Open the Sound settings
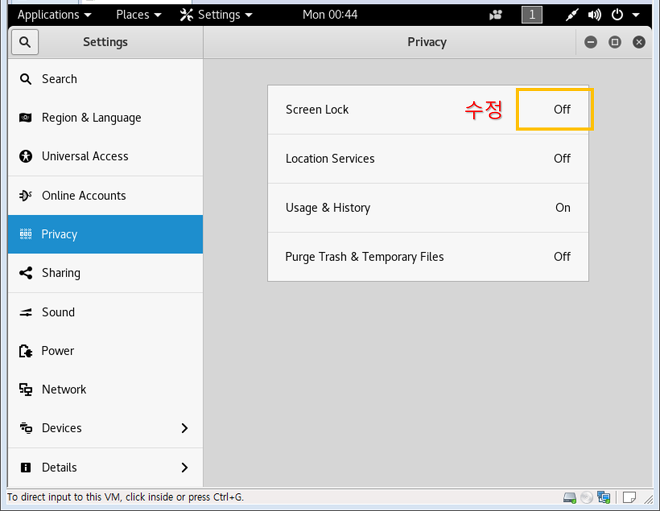Image resolution: width=660 pixels, height=511 pixels. point(105,312)
